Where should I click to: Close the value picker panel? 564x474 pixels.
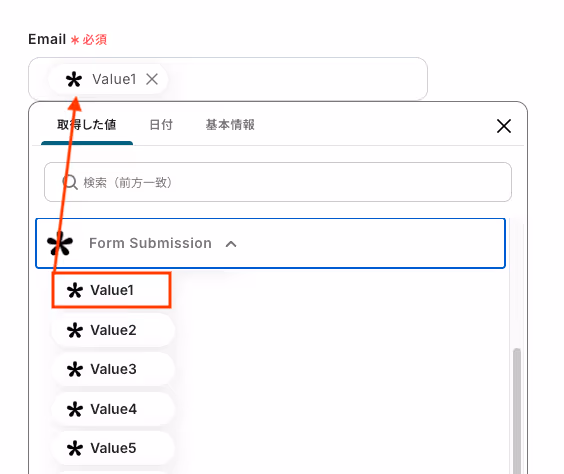504,126
